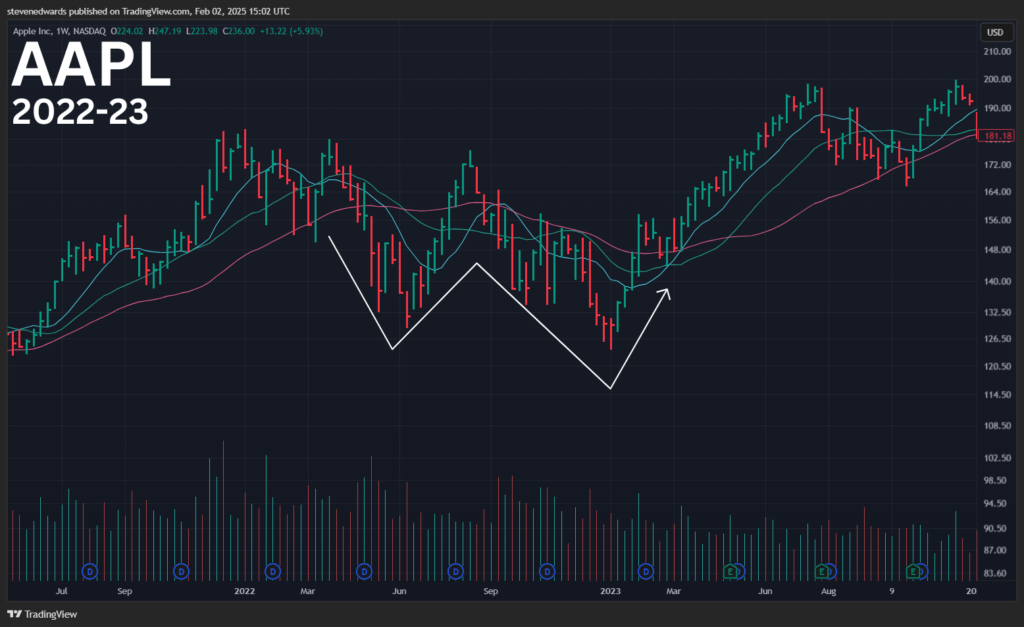Click the 94.50 price axis label
The width and height of the screenshot is (1024, 627).
(995, 504)
